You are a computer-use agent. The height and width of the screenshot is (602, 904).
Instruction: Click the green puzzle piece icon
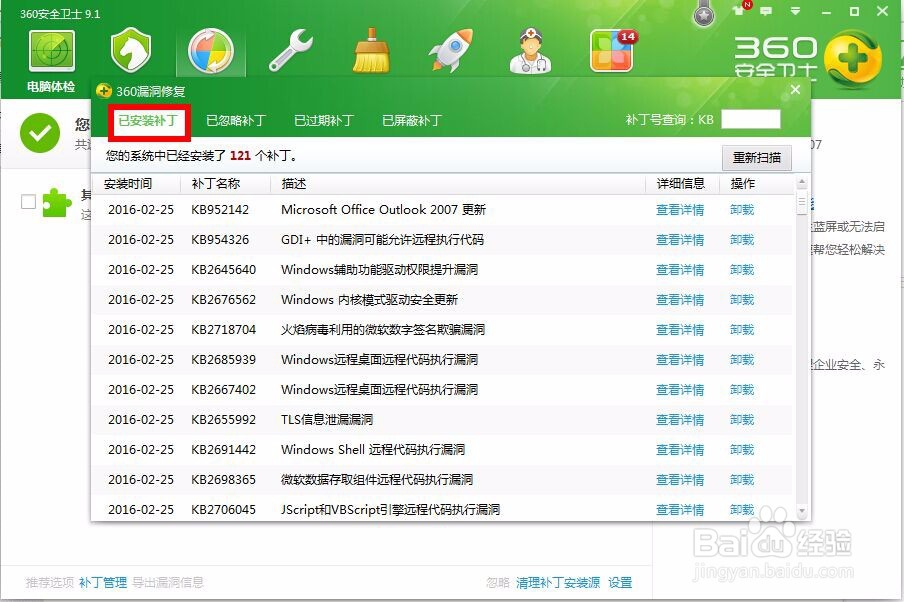click(56, 203)
